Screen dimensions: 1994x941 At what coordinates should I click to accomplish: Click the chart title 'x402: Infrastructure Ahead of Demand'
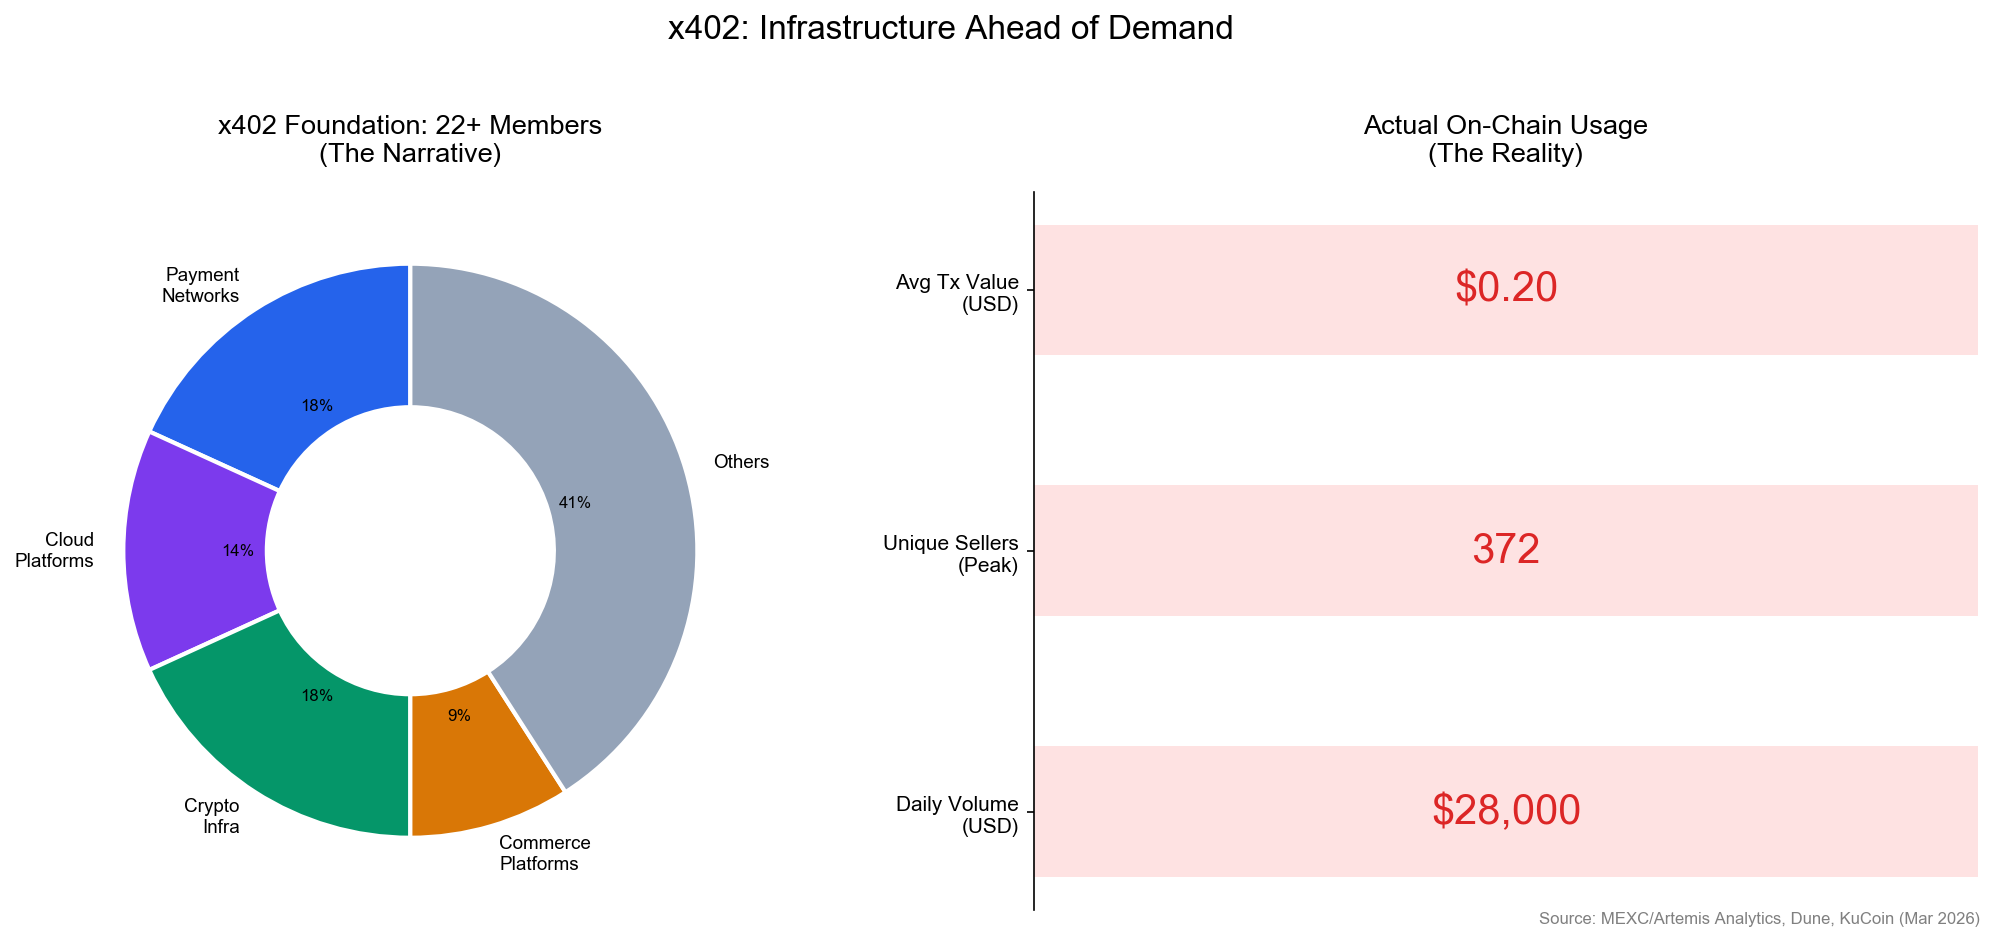coord(950,28)
